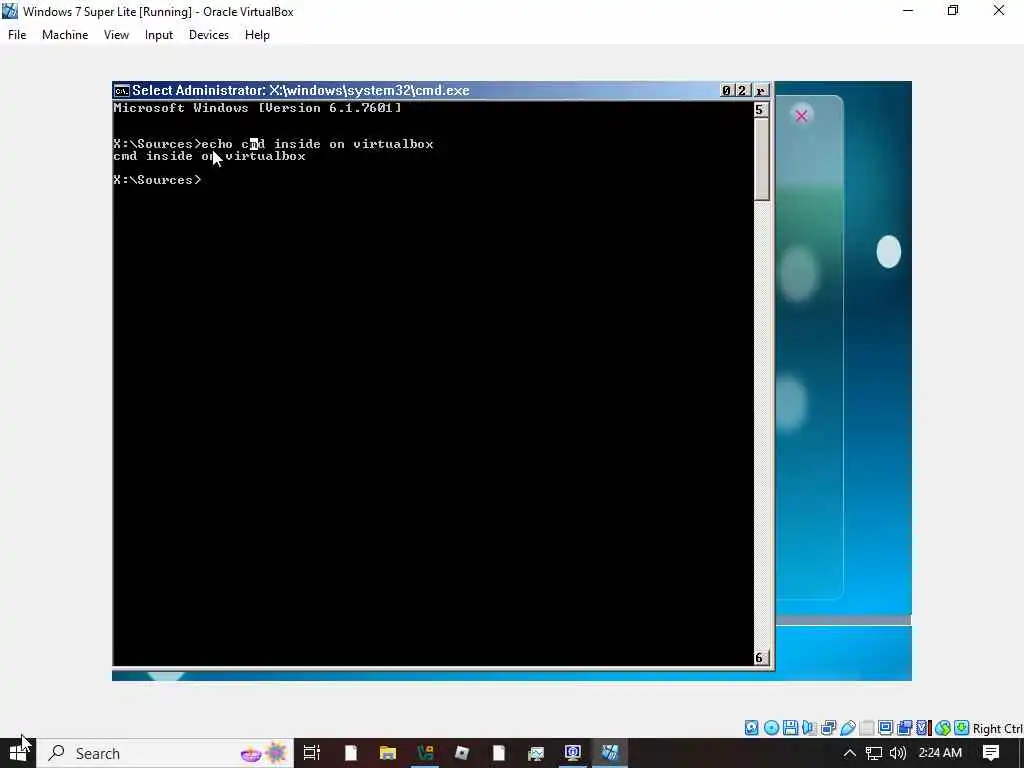Click the hard disk activity status icon

[752, 728]
